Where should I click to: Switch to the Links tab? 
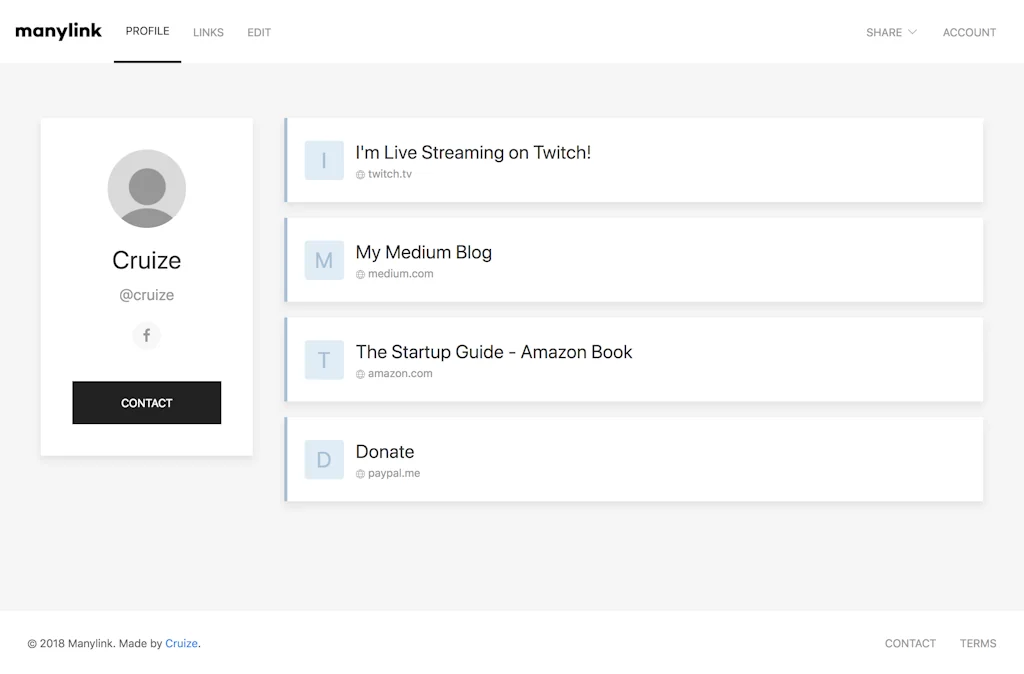208,32
